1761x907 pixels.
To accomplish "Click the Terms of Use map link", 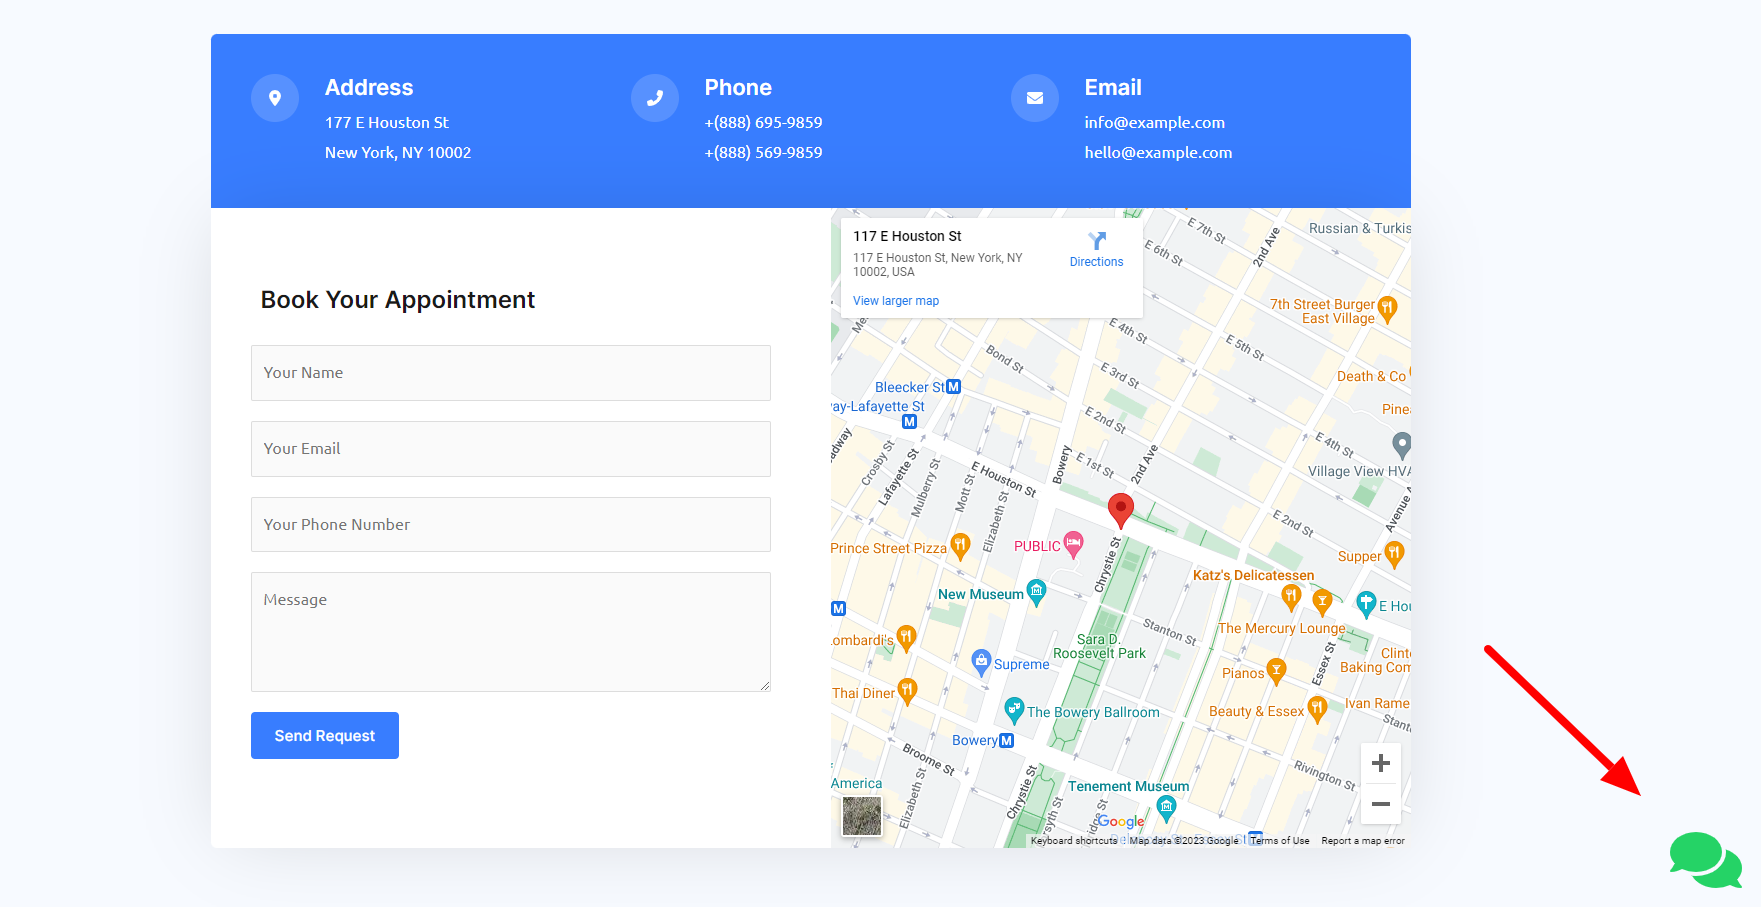I will [1280, 841].
